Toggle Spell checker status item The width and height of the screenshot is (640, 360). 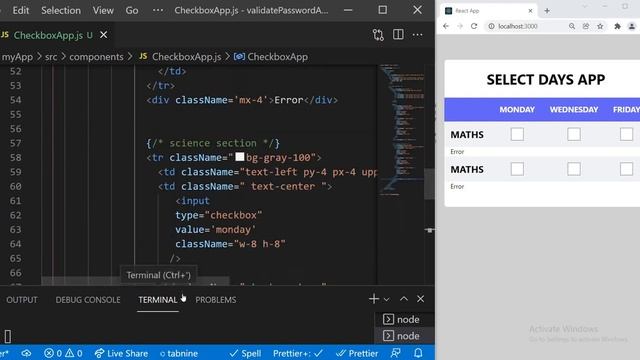pyautogui.click(x=245, y=353)
